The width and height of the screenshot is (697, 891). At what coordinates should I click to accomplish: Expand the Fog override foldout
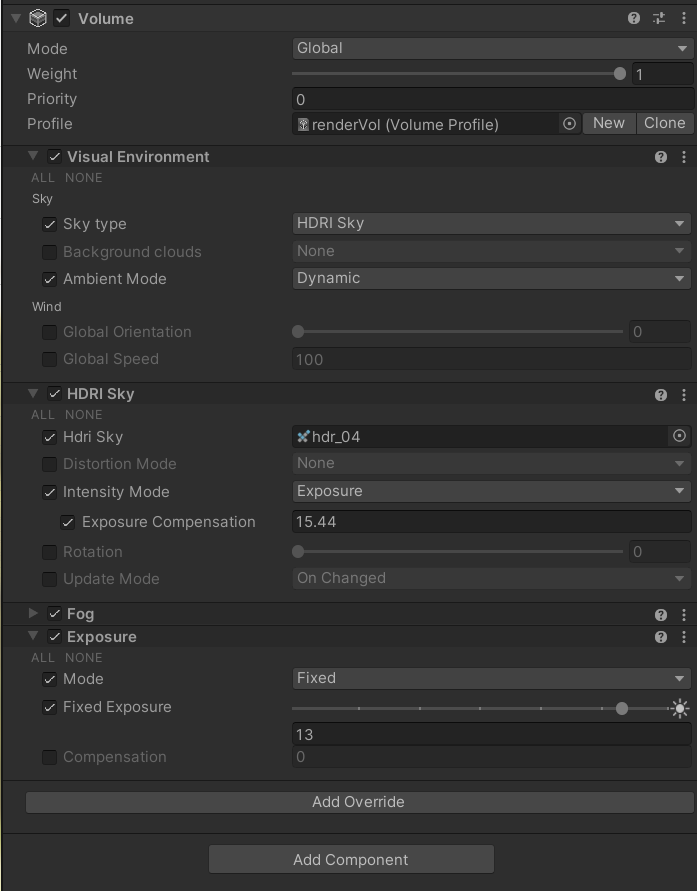tap(31, 614)
